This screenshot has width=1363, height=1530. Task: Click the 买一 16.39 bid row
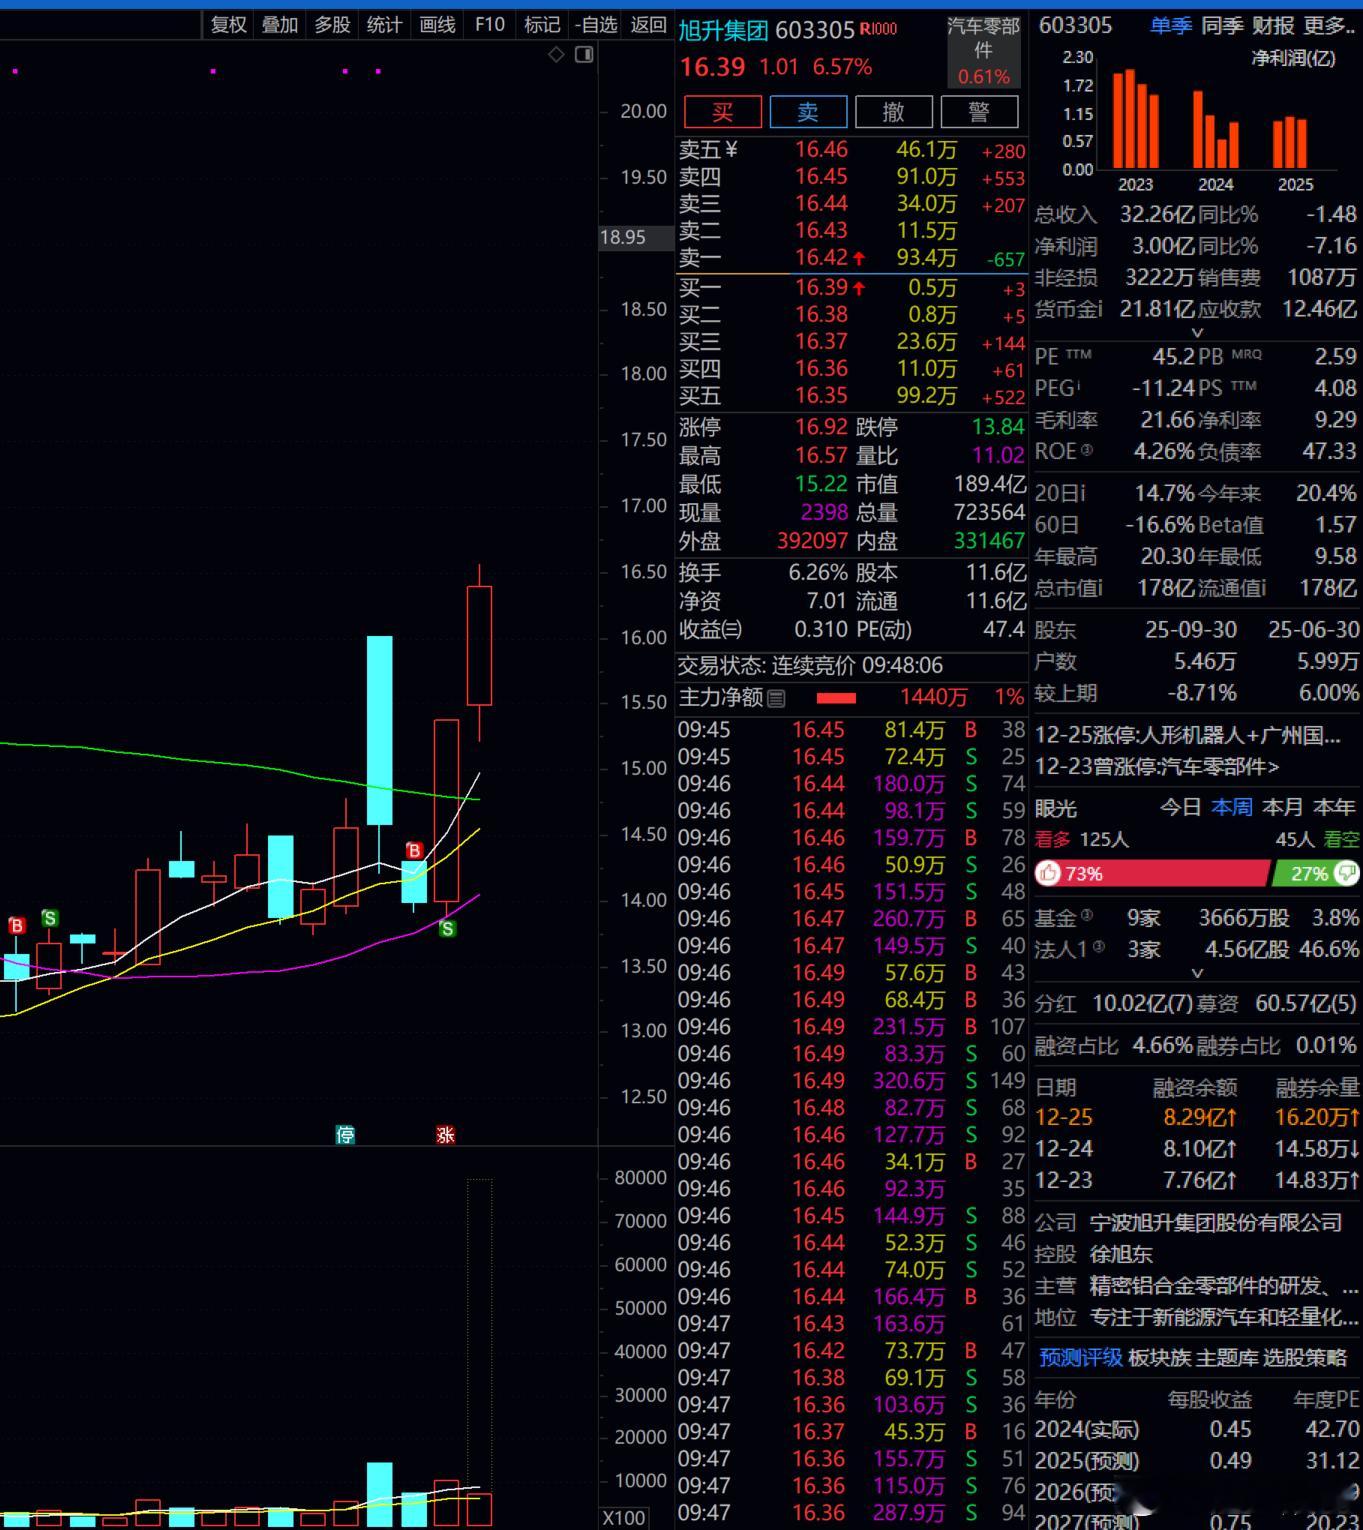coord(852,288)
